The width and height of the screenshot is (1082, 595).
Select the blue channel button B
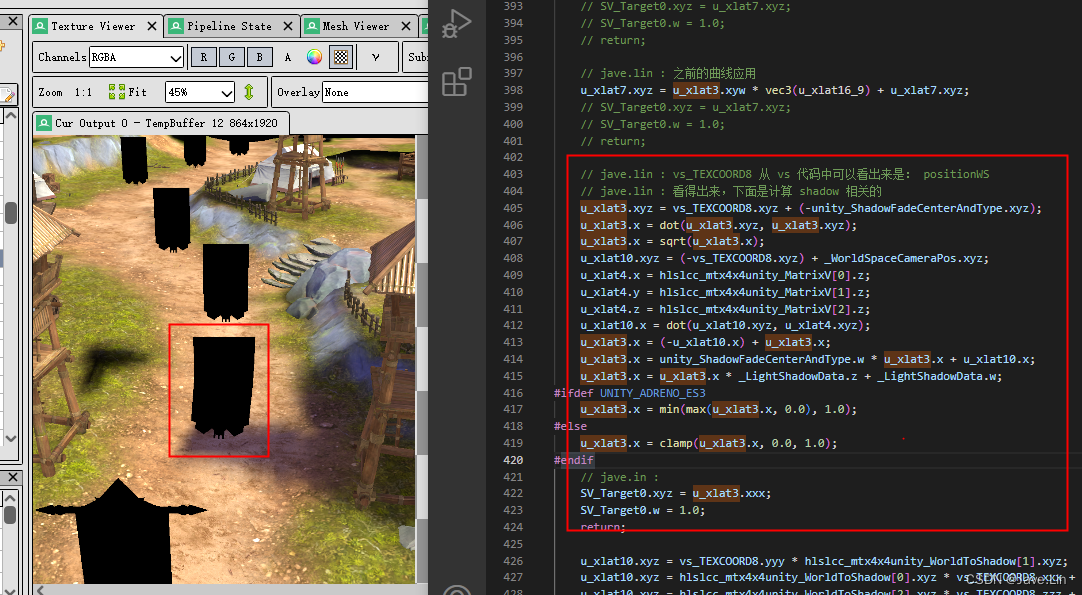pyautogui.click(x=259, y=57)
